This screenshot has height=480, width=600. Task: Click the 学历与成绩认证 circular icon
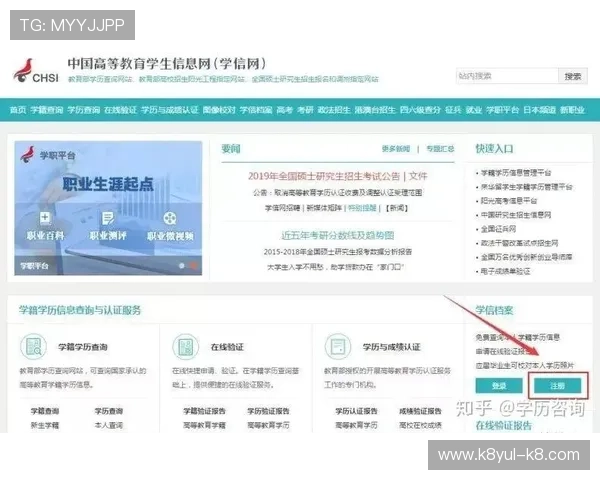point(338,347)
